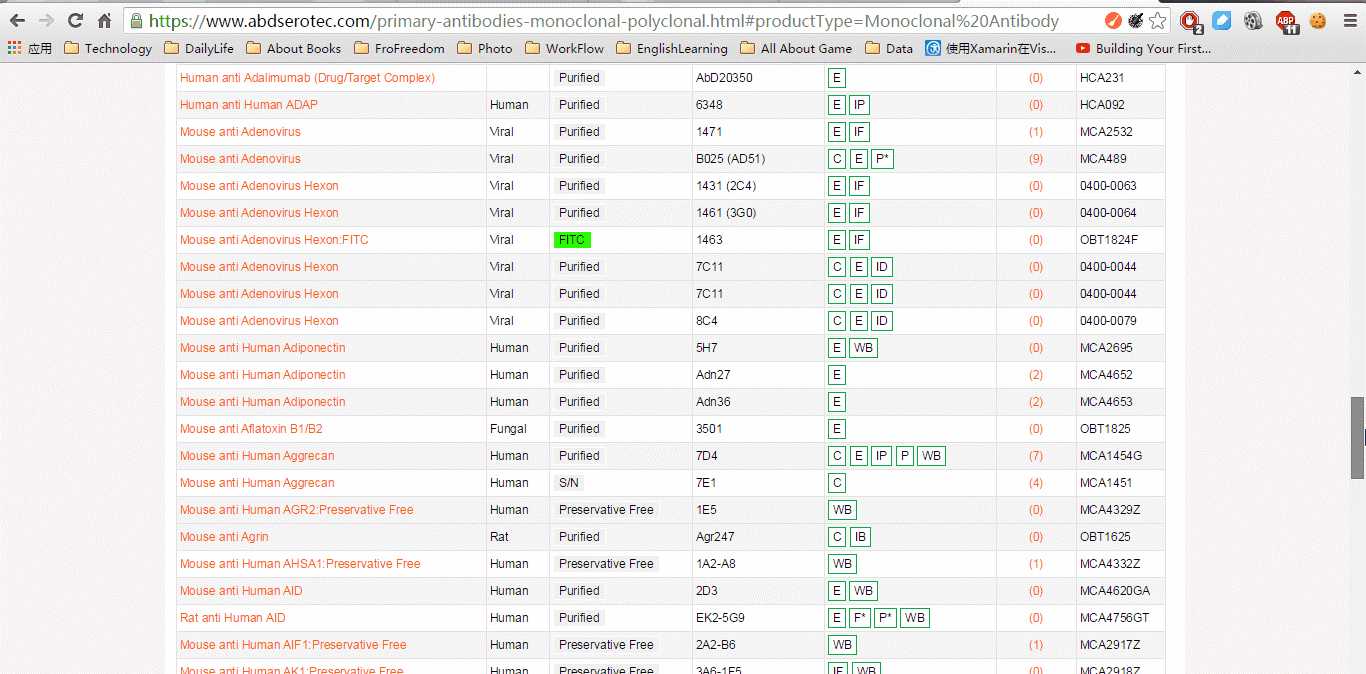This screenshot has height=674, width=1366.
Task: Click the ID tag in the 8C4 row
Action: (882, 321)
